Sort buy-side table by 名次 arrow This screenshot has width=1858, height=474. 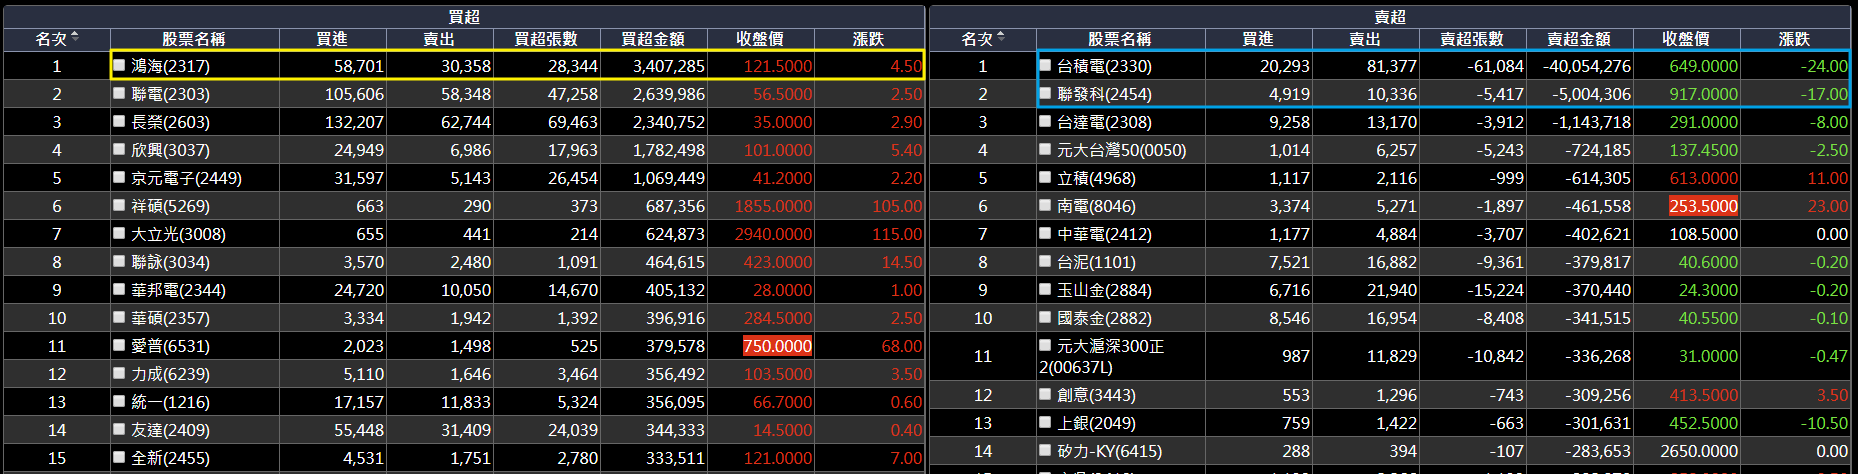click(75, 38)
